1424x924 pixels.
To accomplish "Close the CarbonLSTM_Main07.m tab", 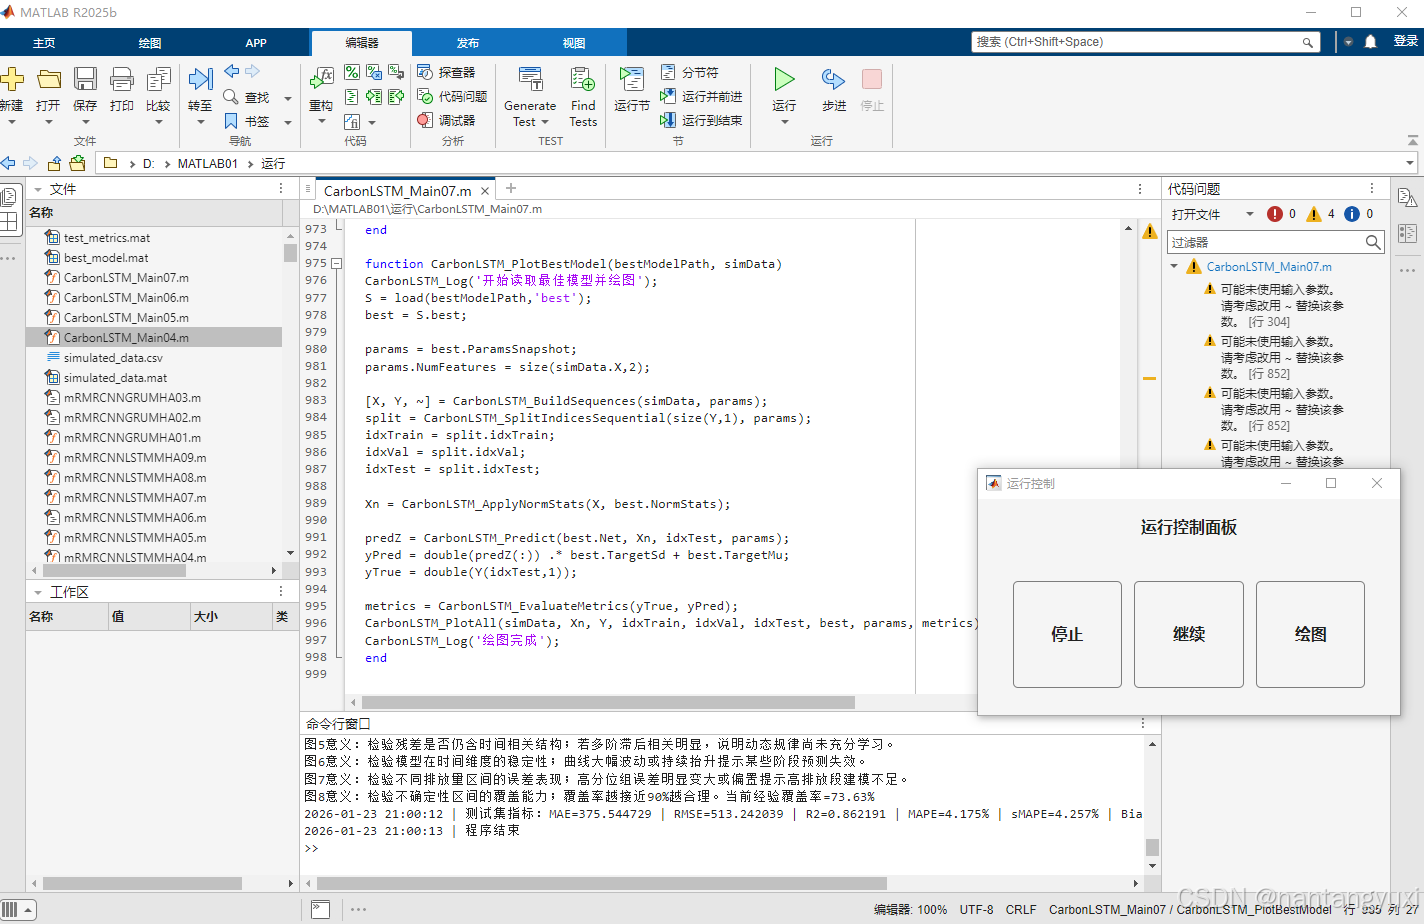I will pyautogui.click(x=485, y=191).
